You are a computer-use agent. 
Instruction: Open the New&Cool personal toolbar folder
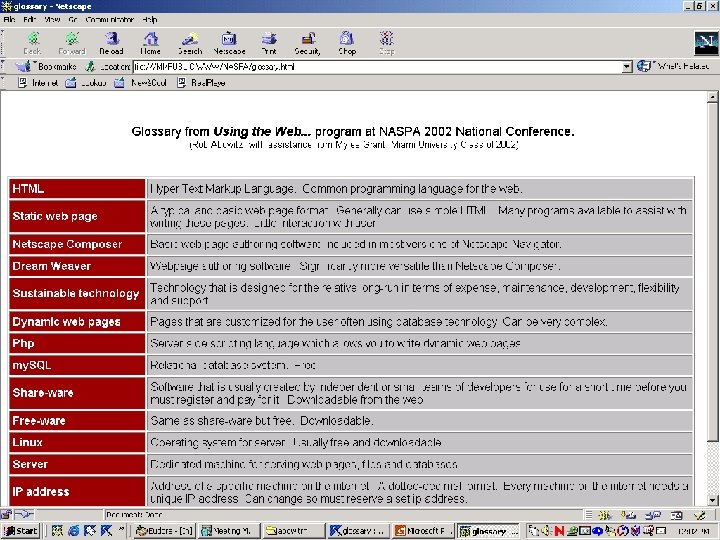pyautogui.click(x=140, y=83)
